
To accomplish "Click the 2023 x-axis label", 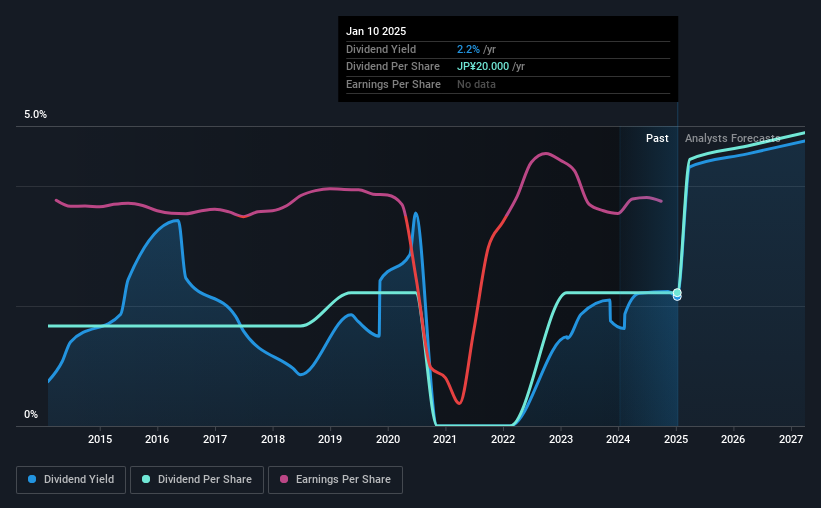I will click(x=561, y=439).
